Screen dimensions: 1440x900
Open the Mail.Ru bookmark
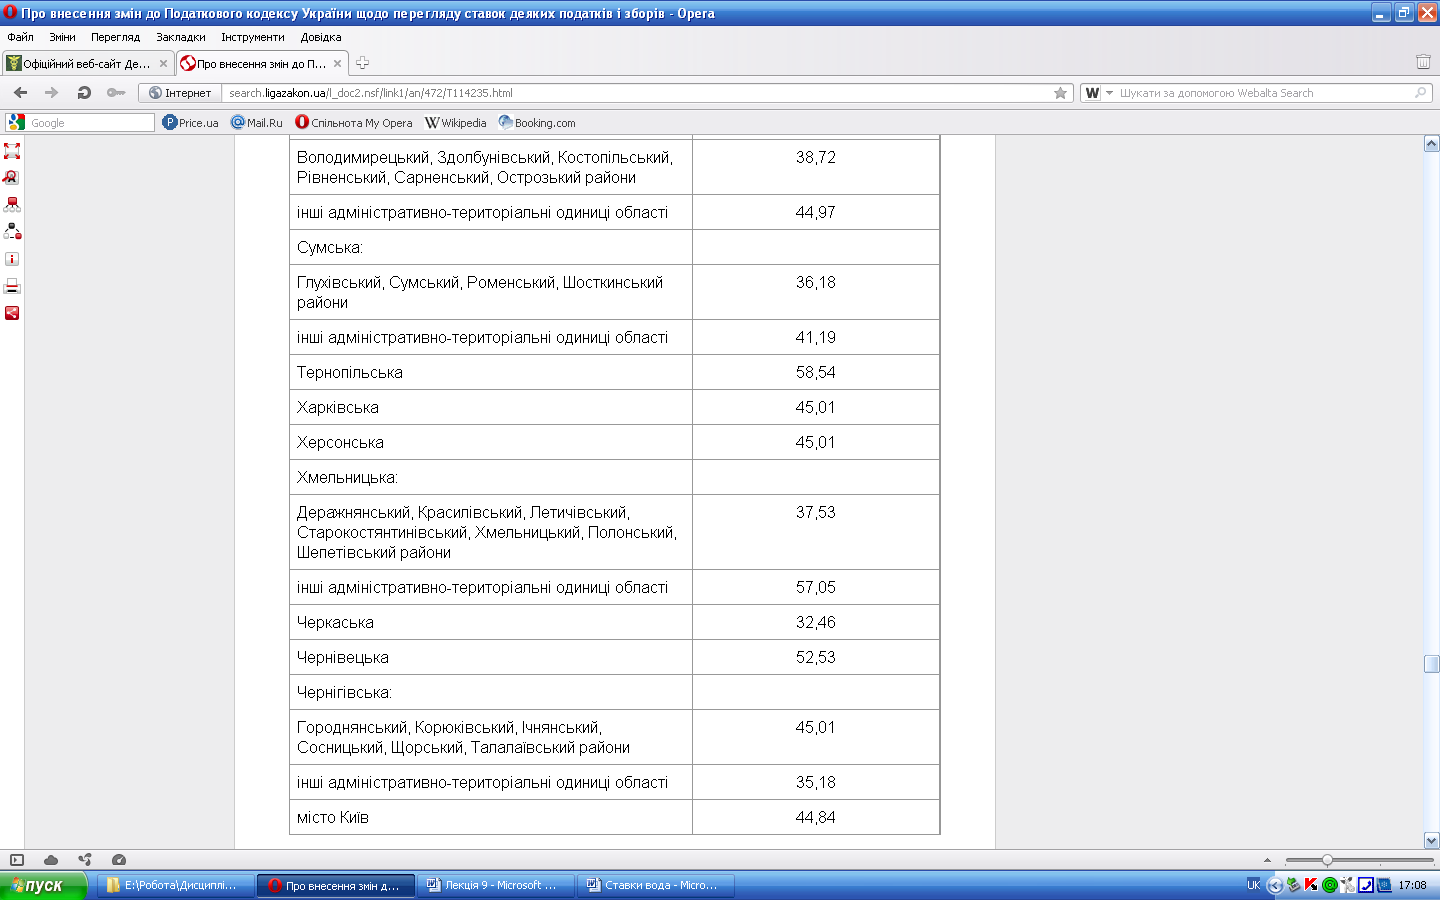pos(257,123)
